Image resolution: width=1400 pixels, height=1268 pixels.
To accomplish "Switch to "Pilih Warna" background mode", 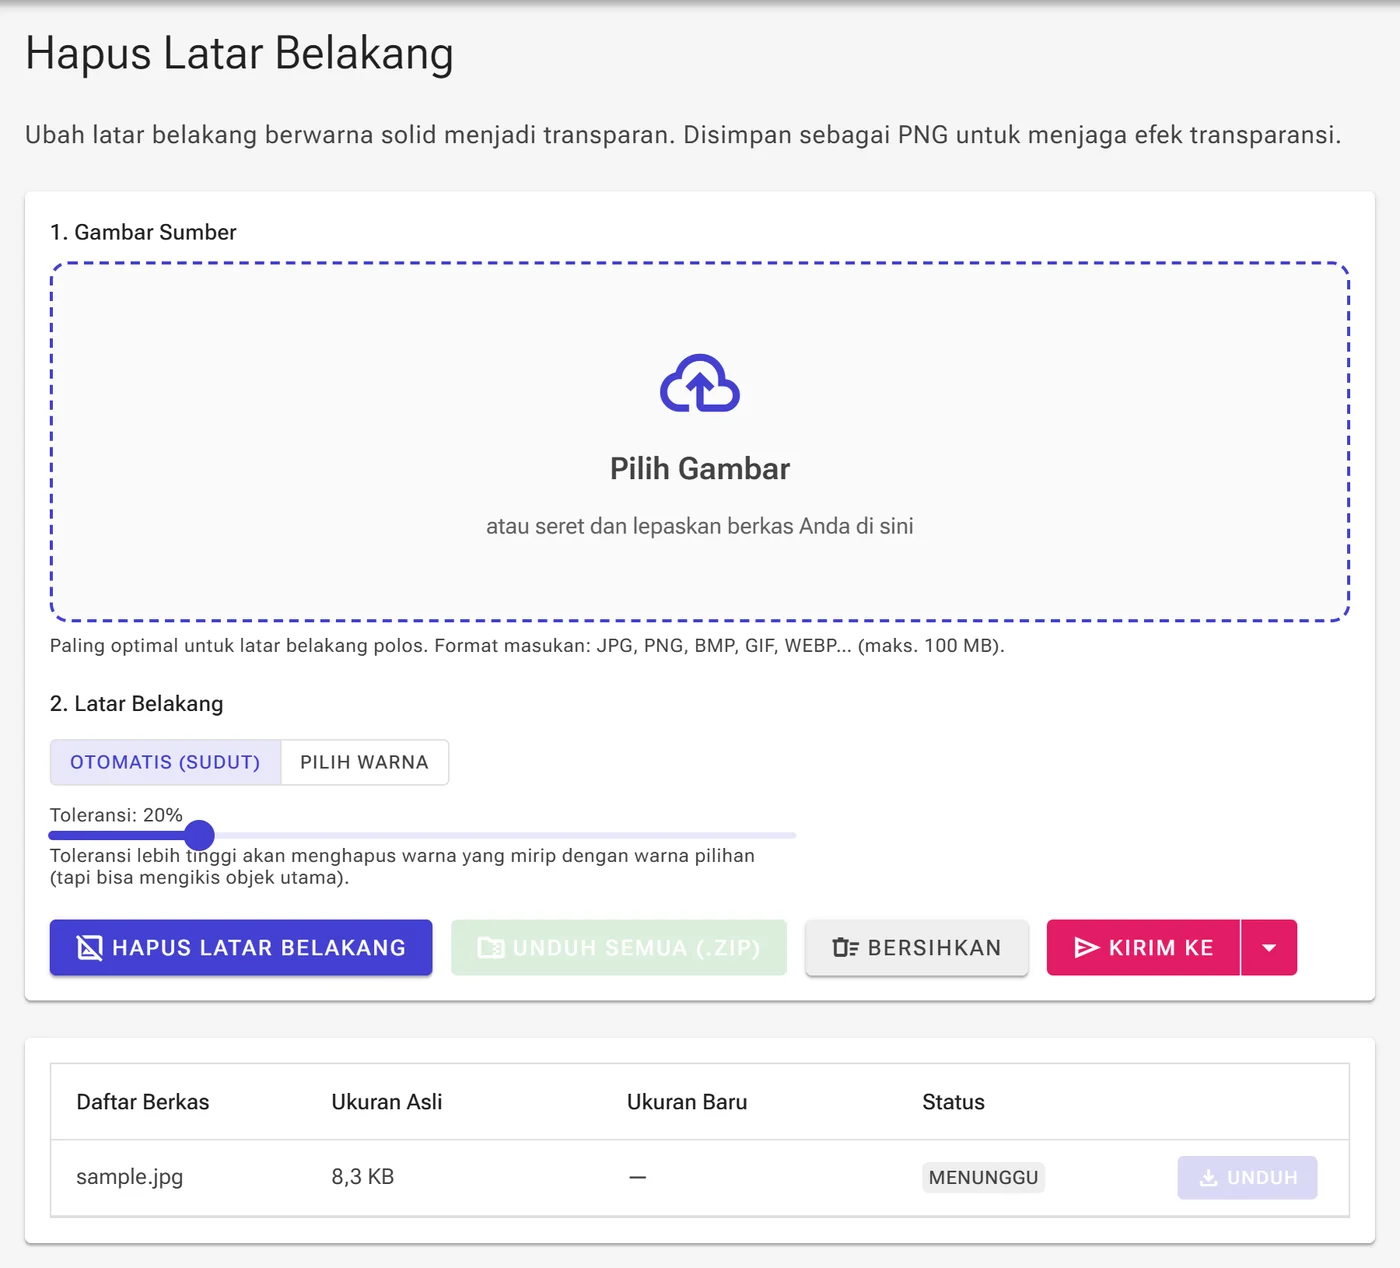I will coord(364,762).
